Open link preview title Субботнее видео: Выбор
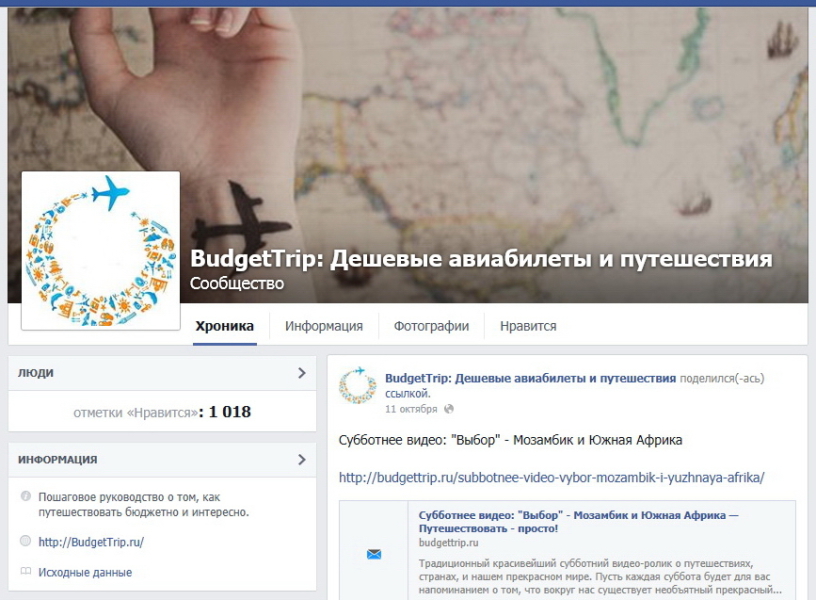 (x=578, y=521)
